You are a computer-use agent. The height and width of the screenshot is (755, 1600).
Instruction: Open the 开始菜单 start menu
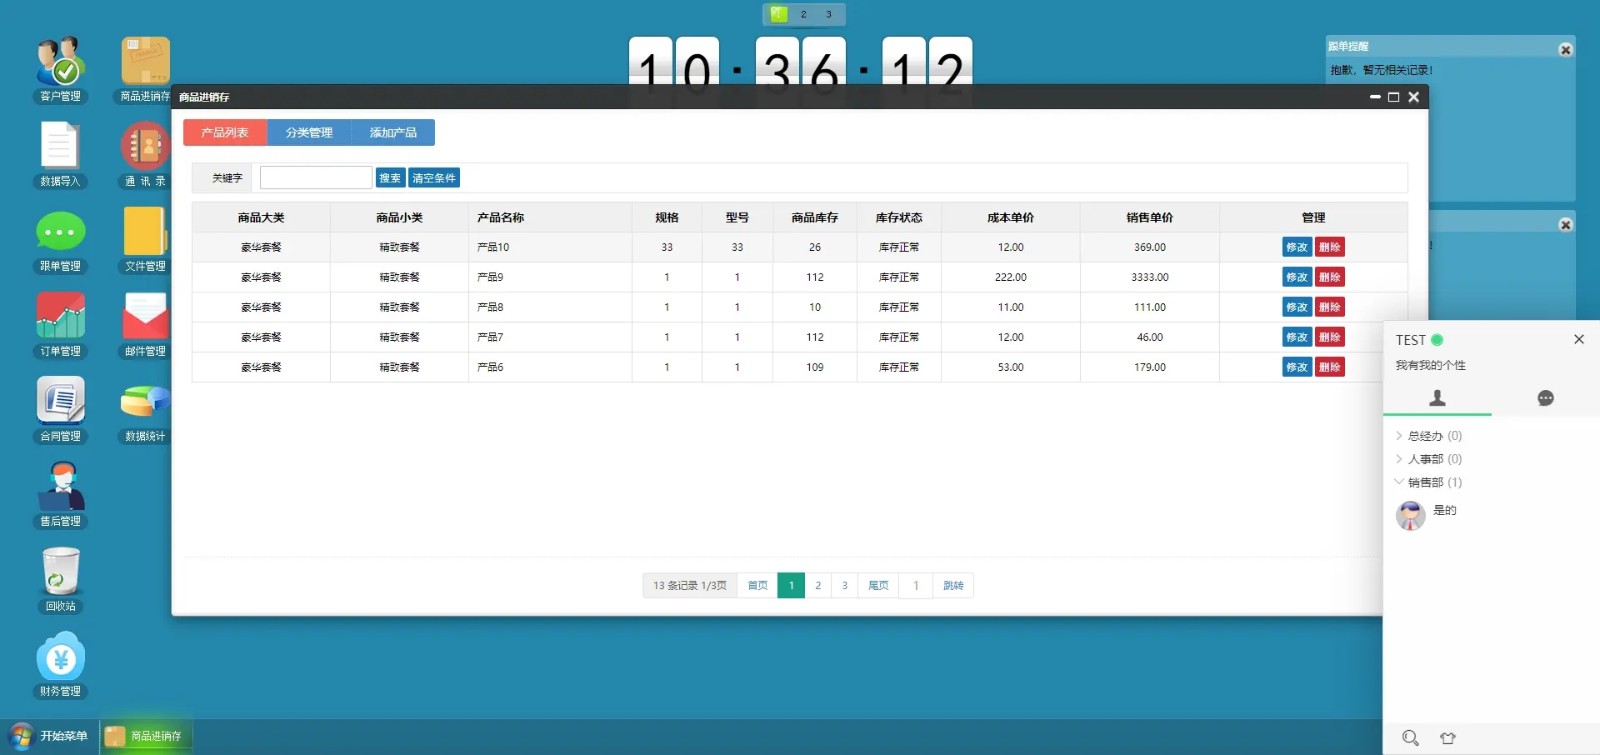(x=49, y=736)
